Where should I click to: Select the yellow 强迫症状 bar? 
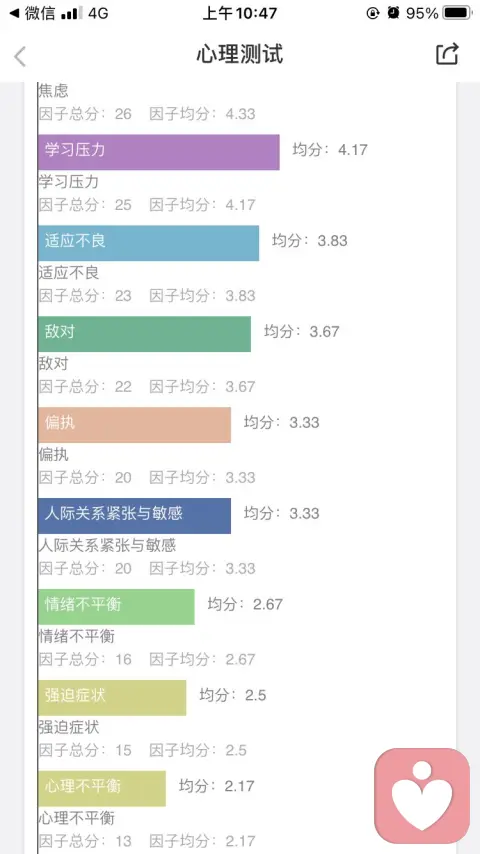(112, 698)
